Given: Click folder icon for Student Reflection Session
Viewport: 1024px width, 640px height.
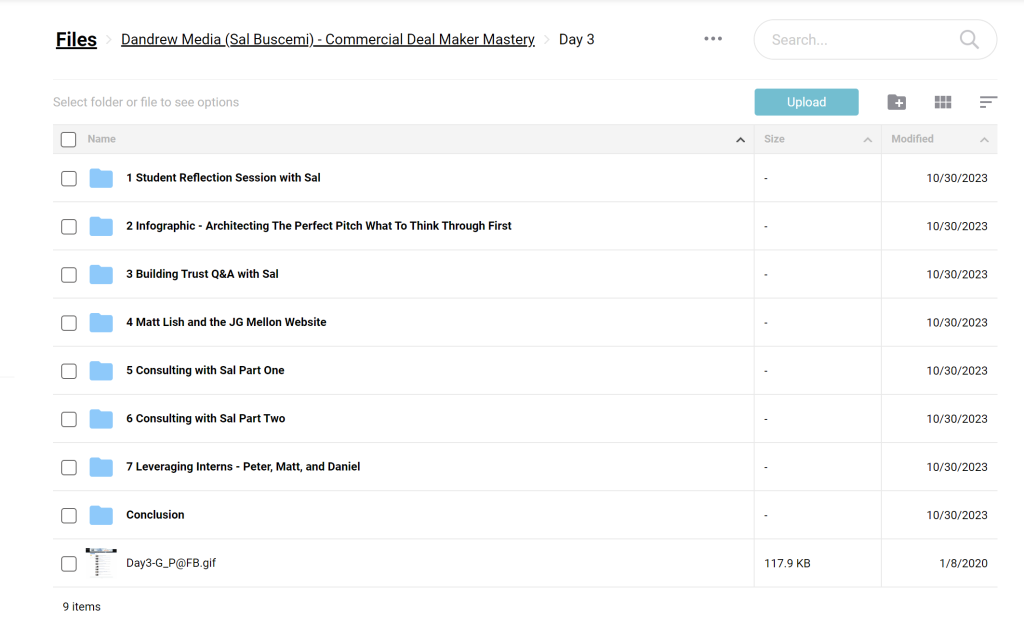Looking at the screenshot, I should [x=101, y=178].
